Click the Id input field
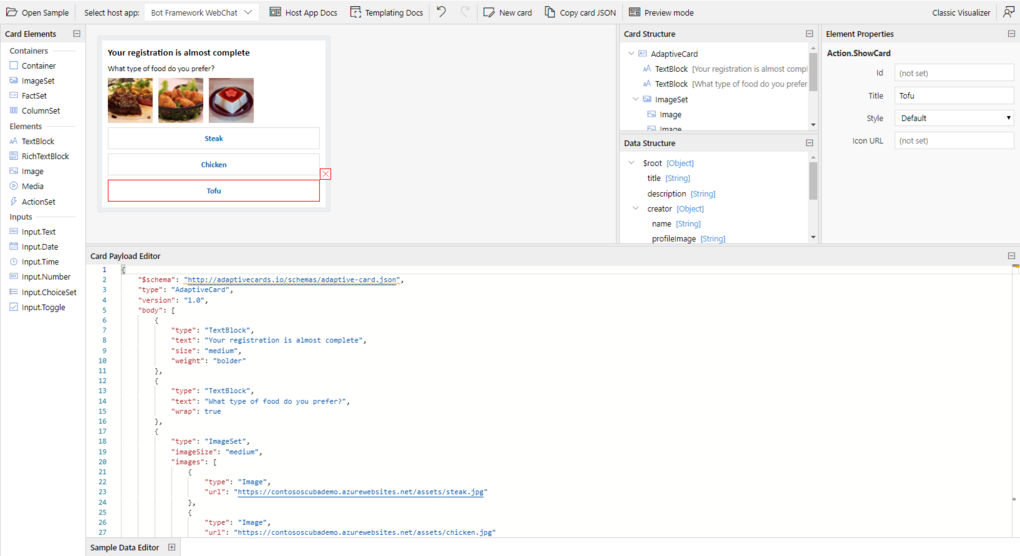Screen dimensions: 1020x556 954,73
